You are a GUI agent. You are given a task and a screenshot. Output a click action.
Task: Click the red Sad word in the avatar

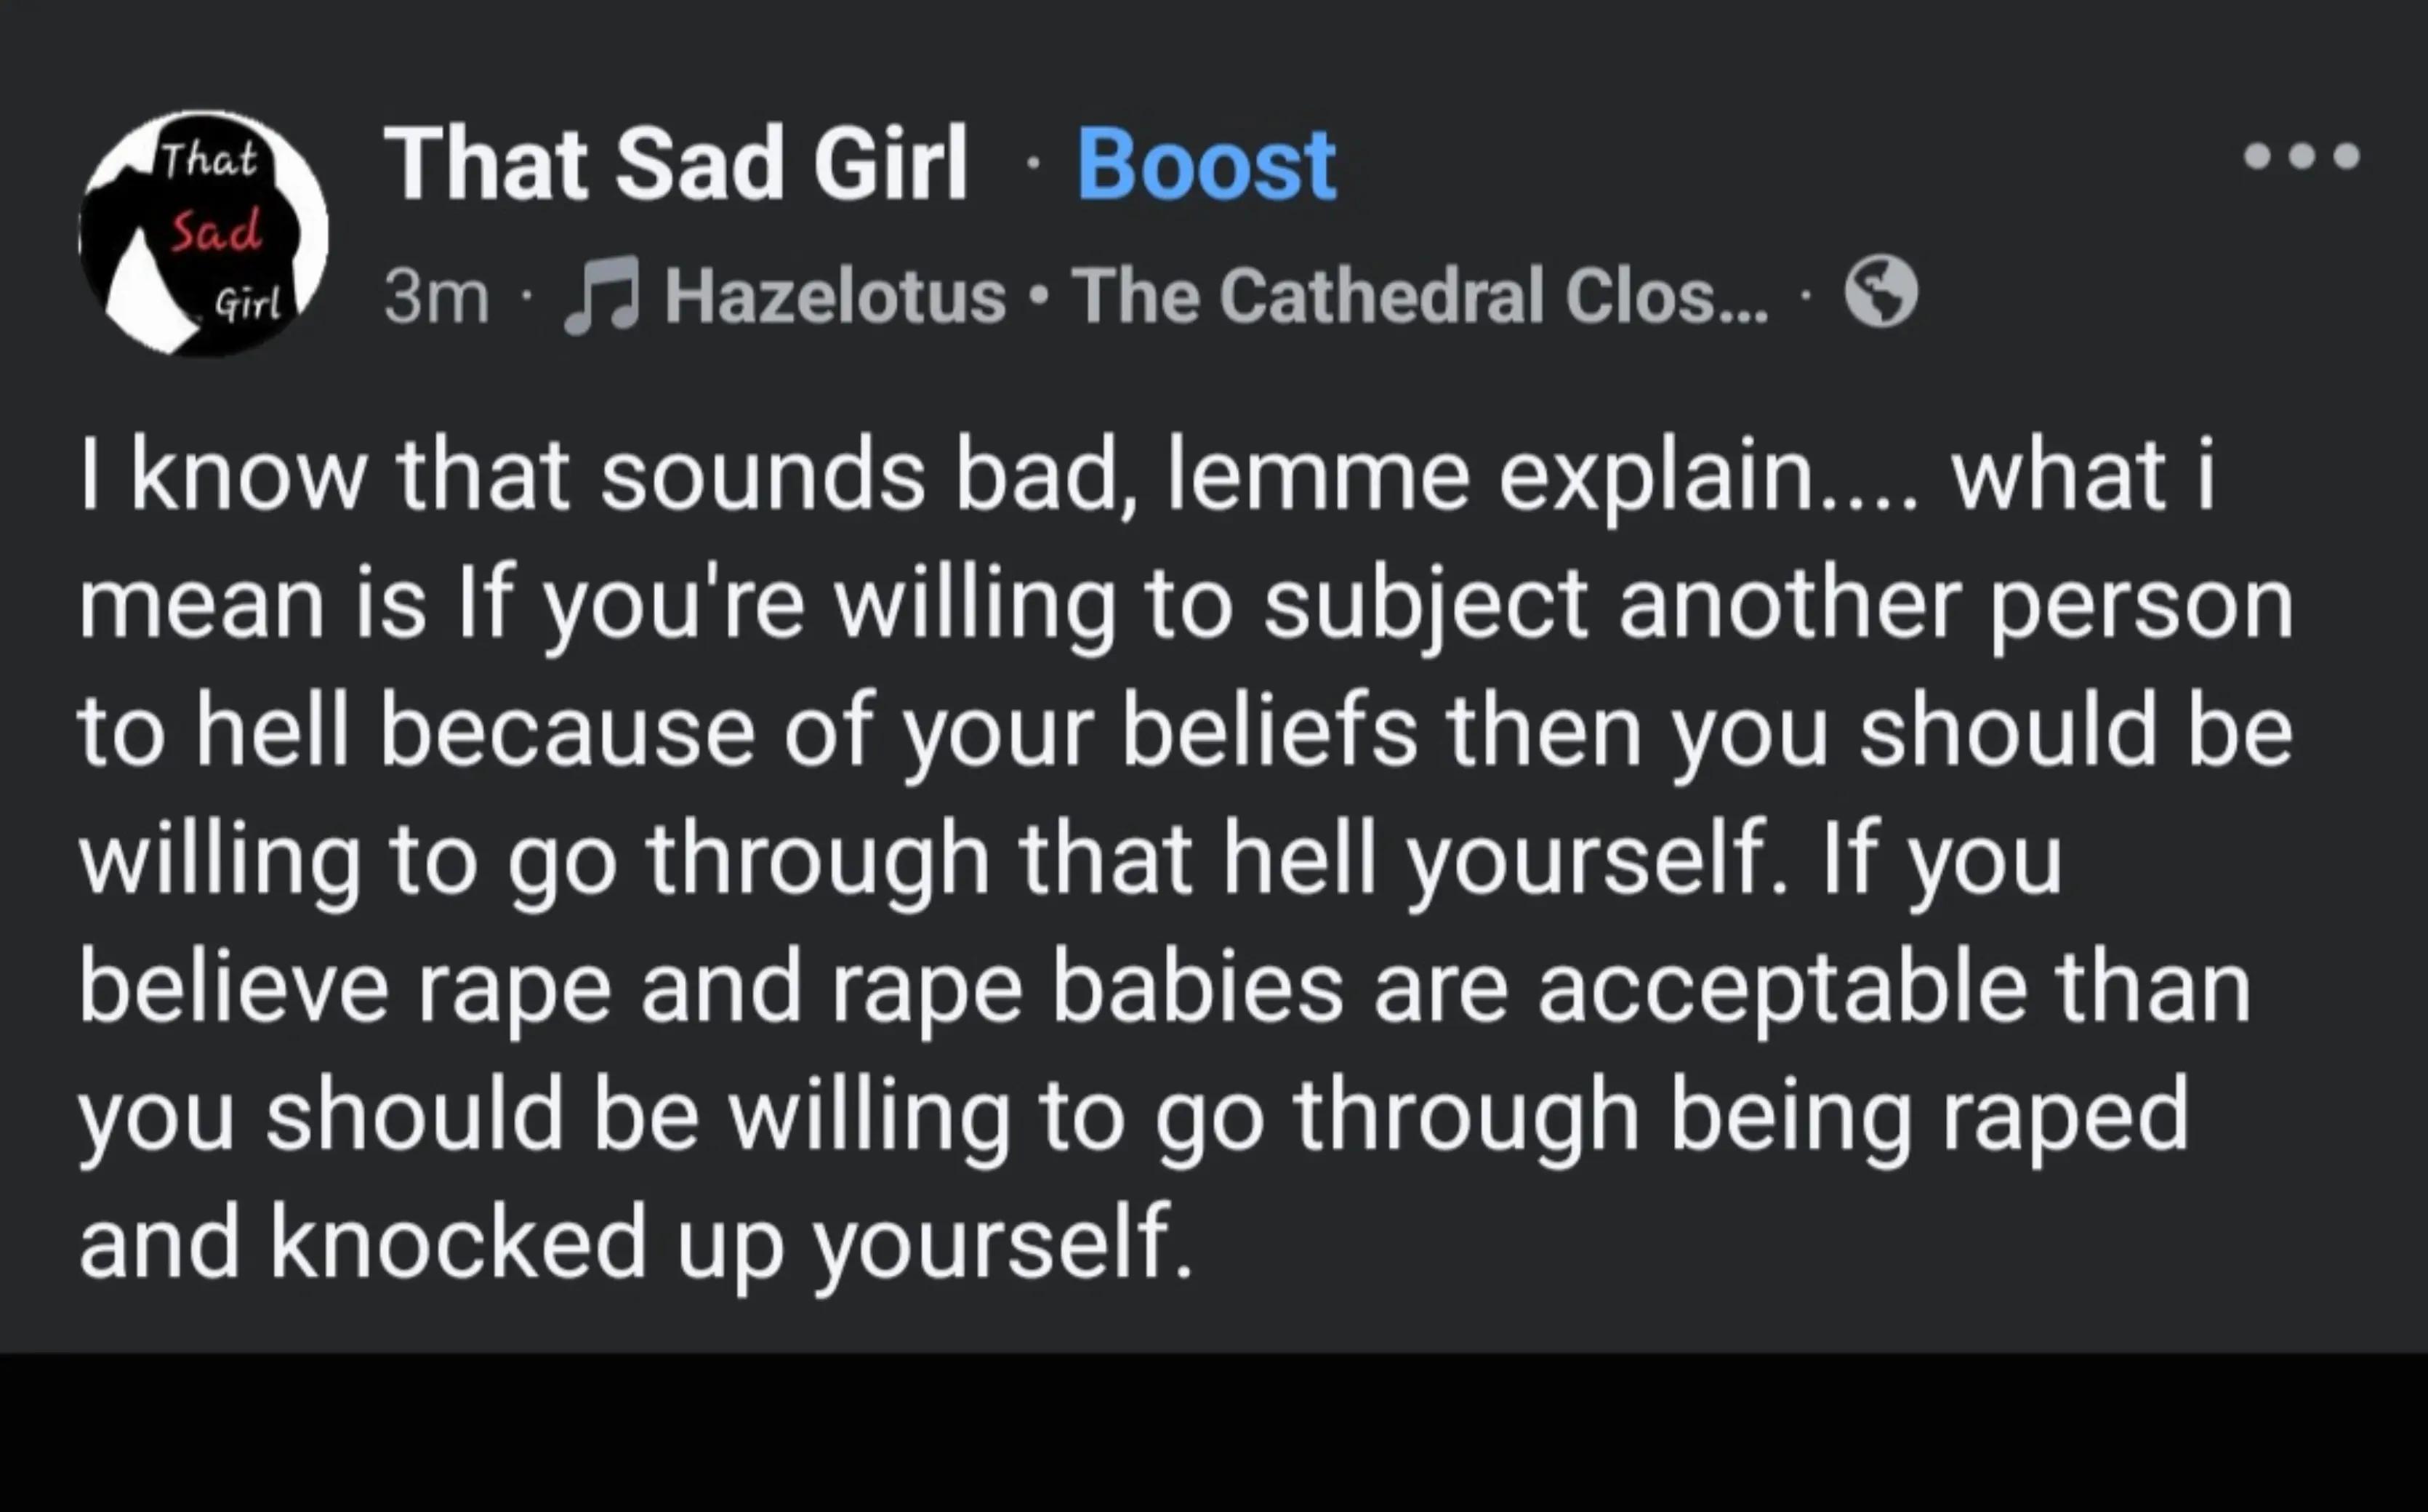(215, 232)
